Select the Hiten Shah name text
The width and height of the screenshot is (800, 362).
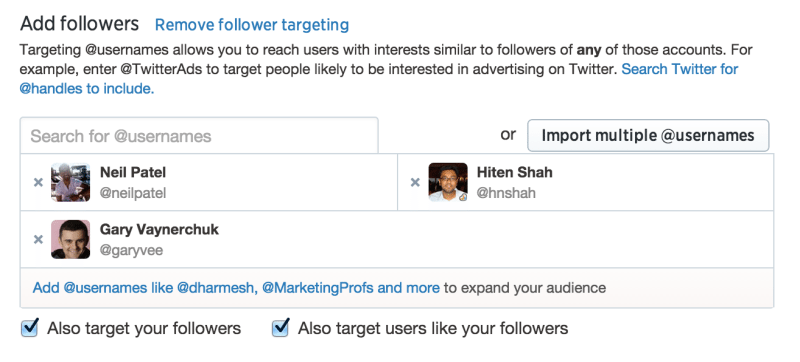515,172
